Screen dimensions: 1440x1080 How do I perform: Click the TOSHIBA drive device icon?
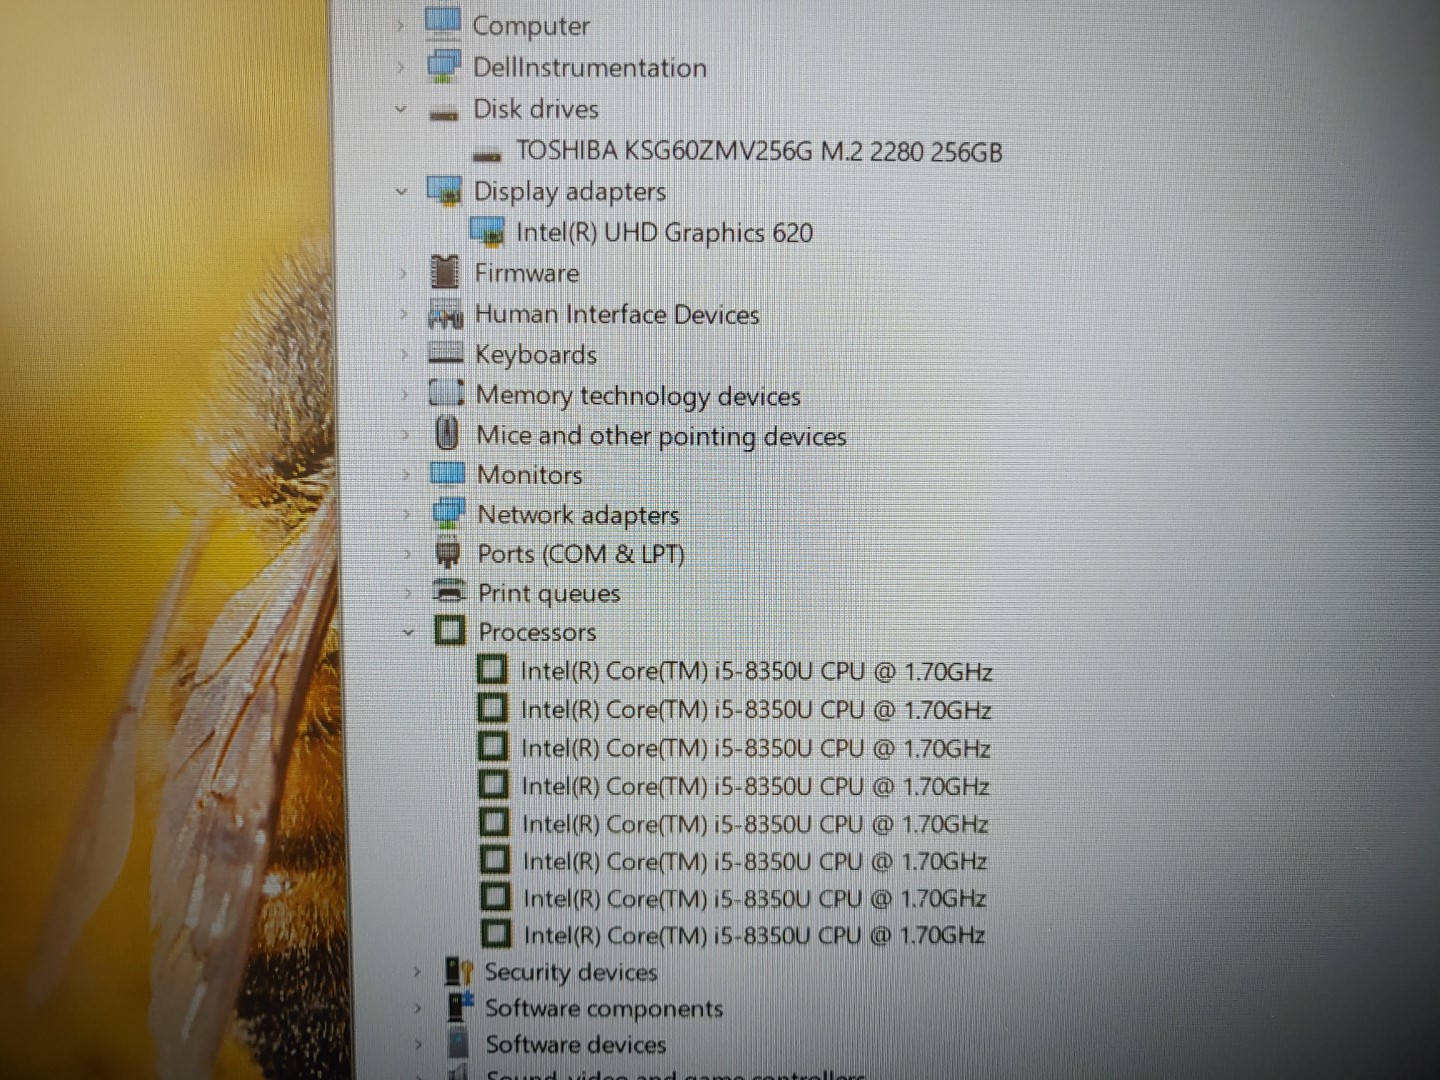tap(487, 155)
